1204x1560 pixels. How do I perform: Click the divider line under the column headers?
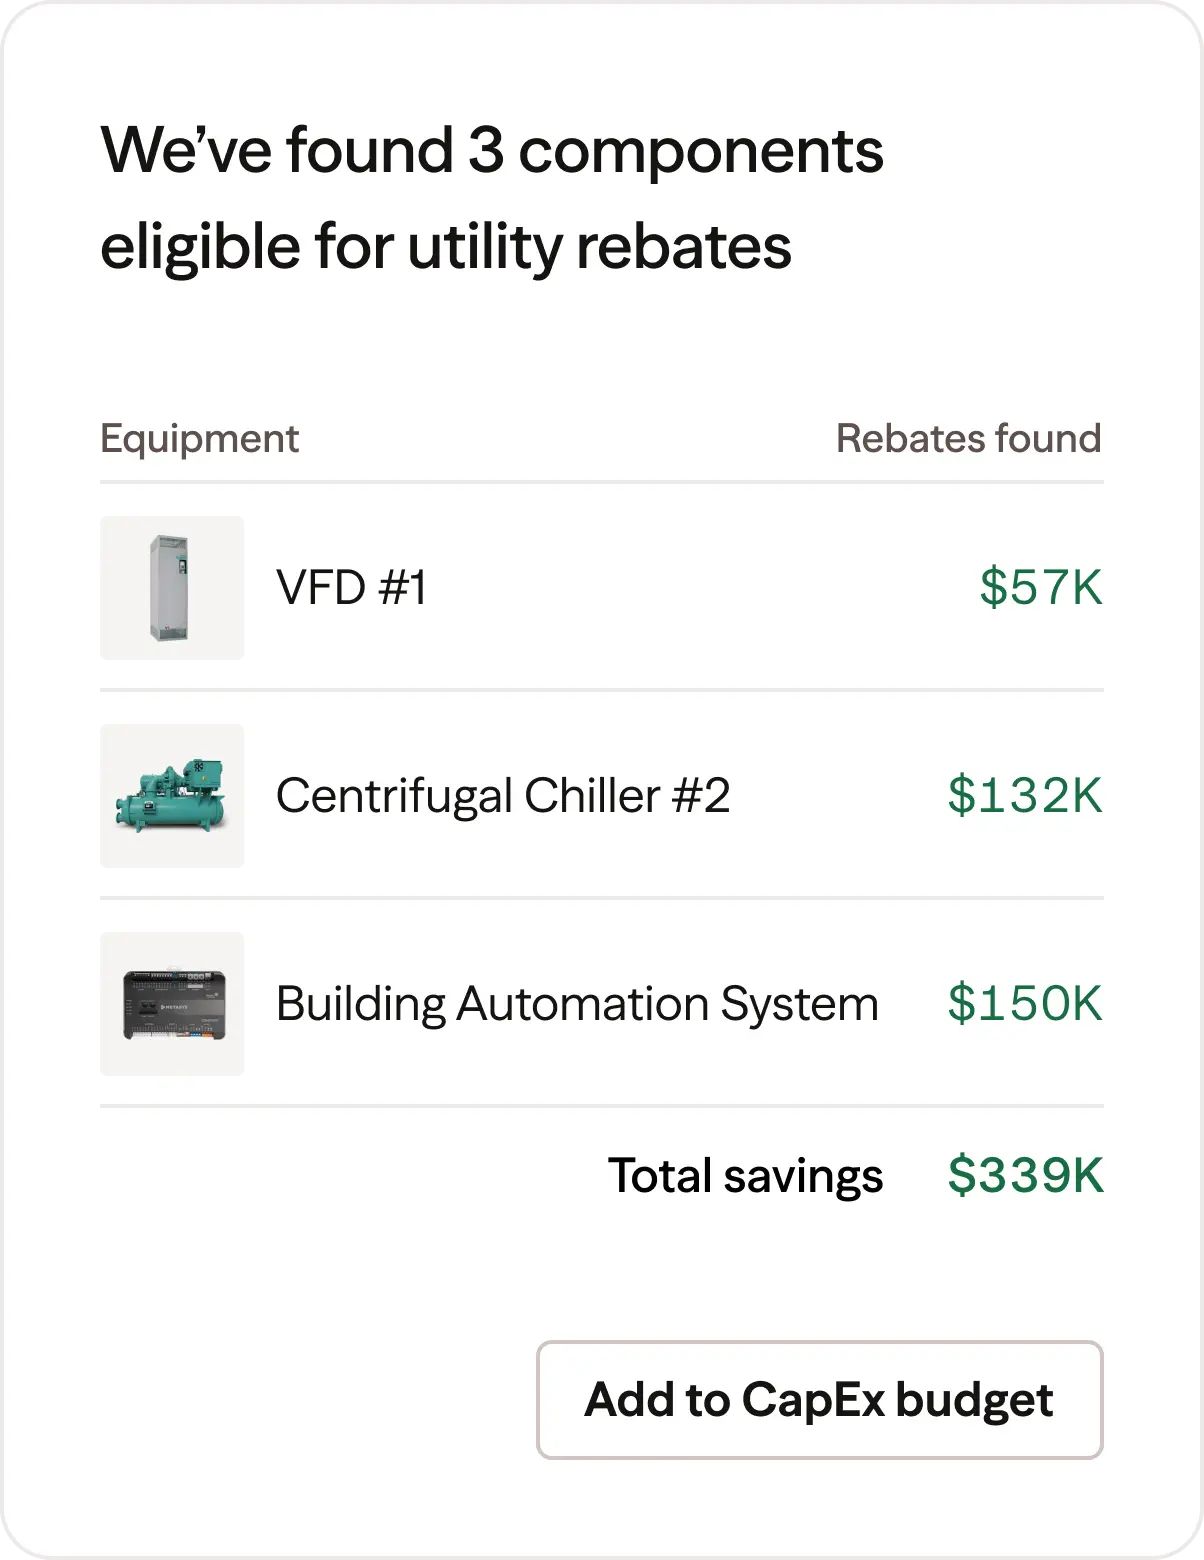click(x=601, y=482)
